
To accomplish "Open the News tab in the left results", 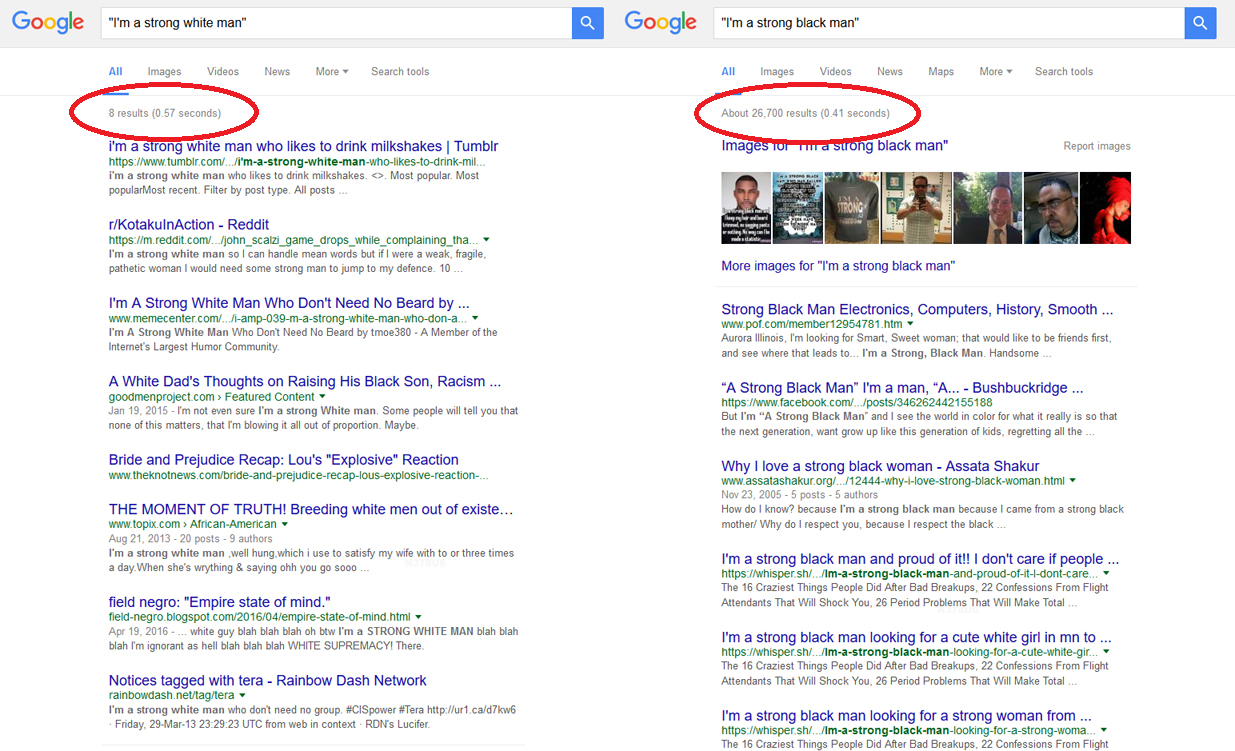I will [x=277, y=72].
